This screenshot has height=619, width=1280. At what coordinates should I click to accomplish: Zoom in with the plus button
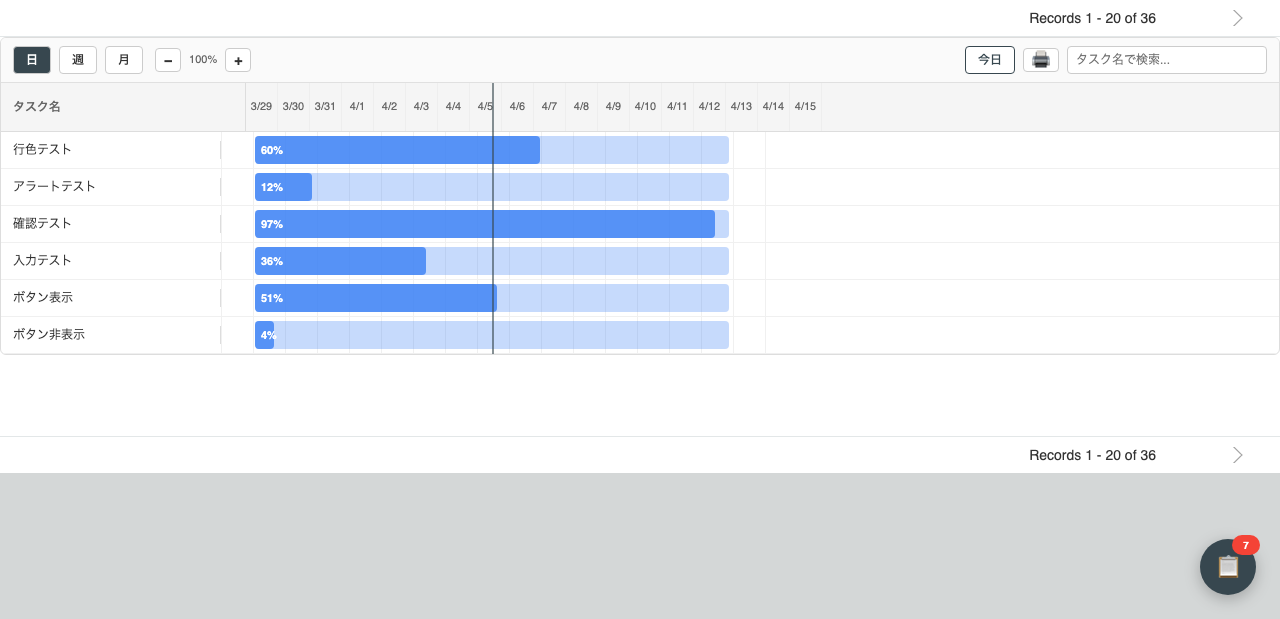238,60
